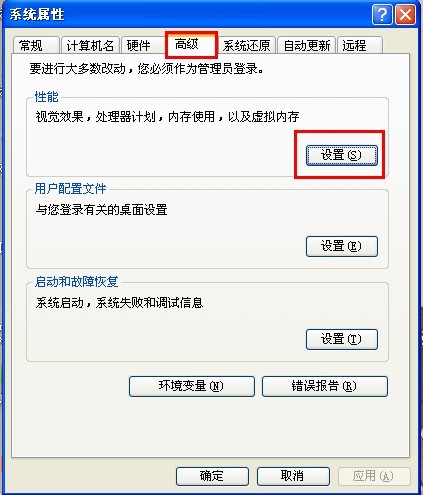The height and width of the screenshot is (495, 423).
Task: Click the 取消 button
Action: pos(293,476)
